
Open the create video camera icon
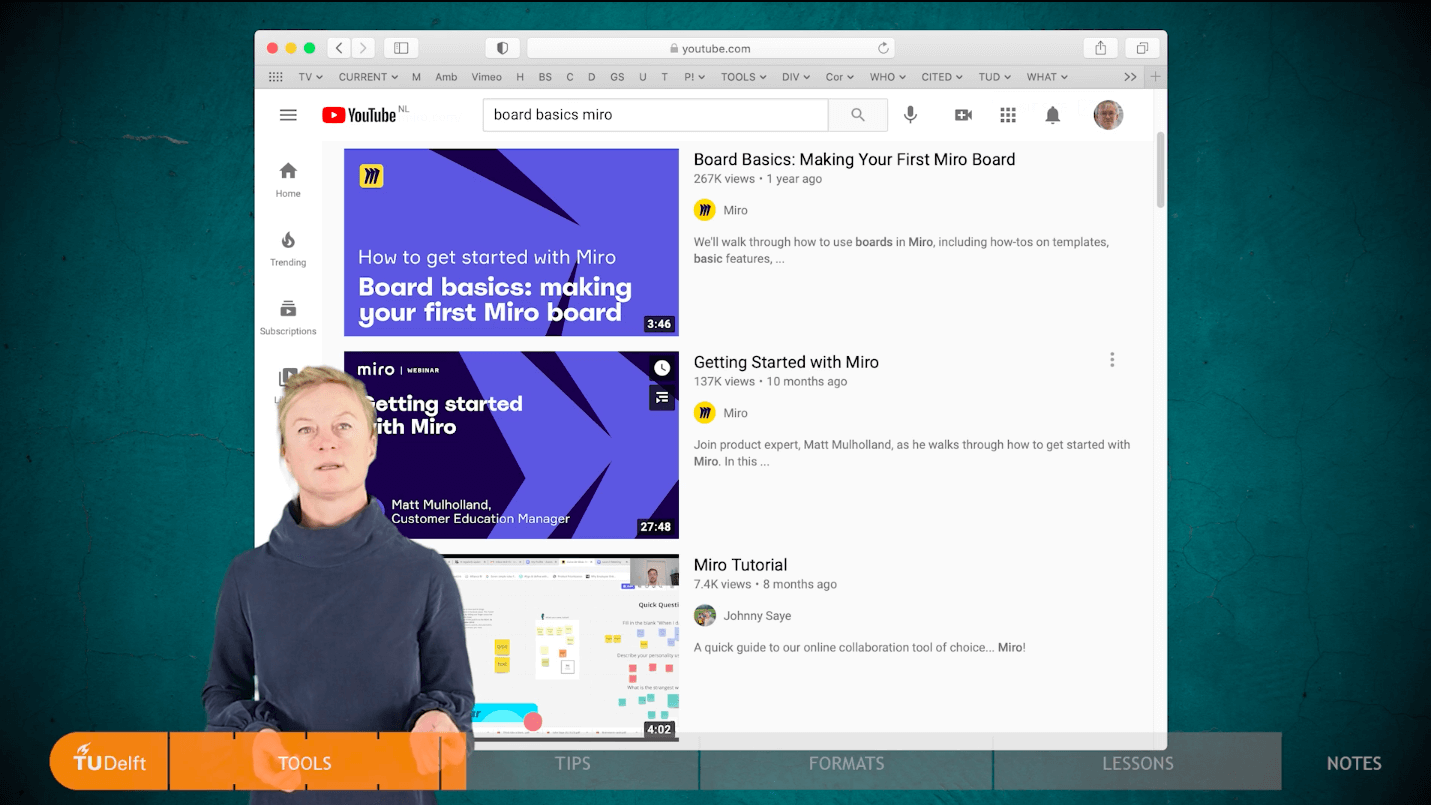(x=963, y=115)
